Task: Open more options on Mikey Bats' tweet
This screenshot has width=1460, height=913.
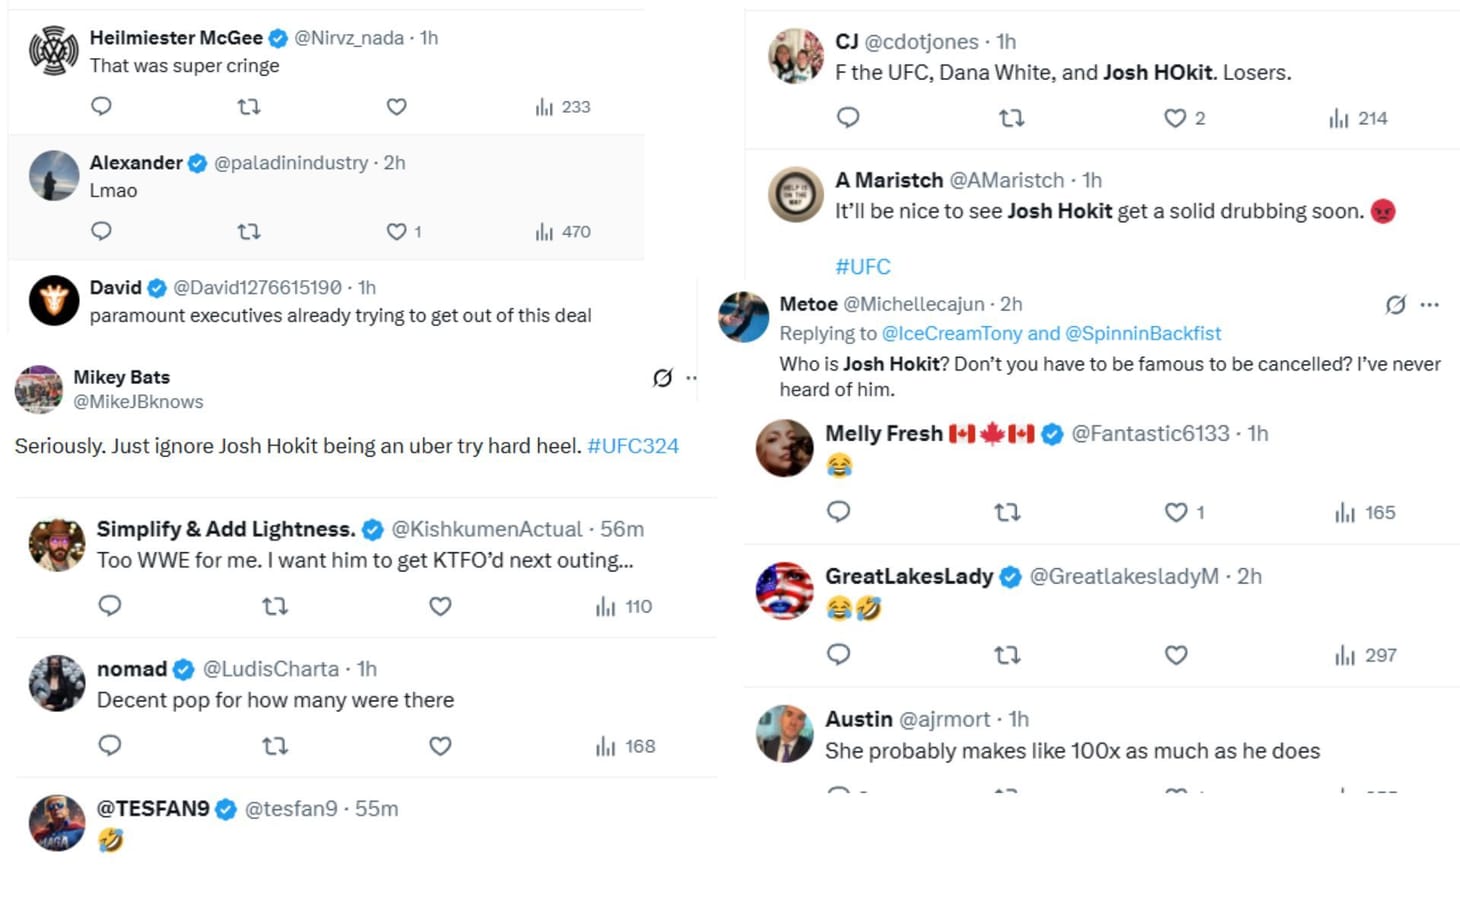Action: (691, 378)
